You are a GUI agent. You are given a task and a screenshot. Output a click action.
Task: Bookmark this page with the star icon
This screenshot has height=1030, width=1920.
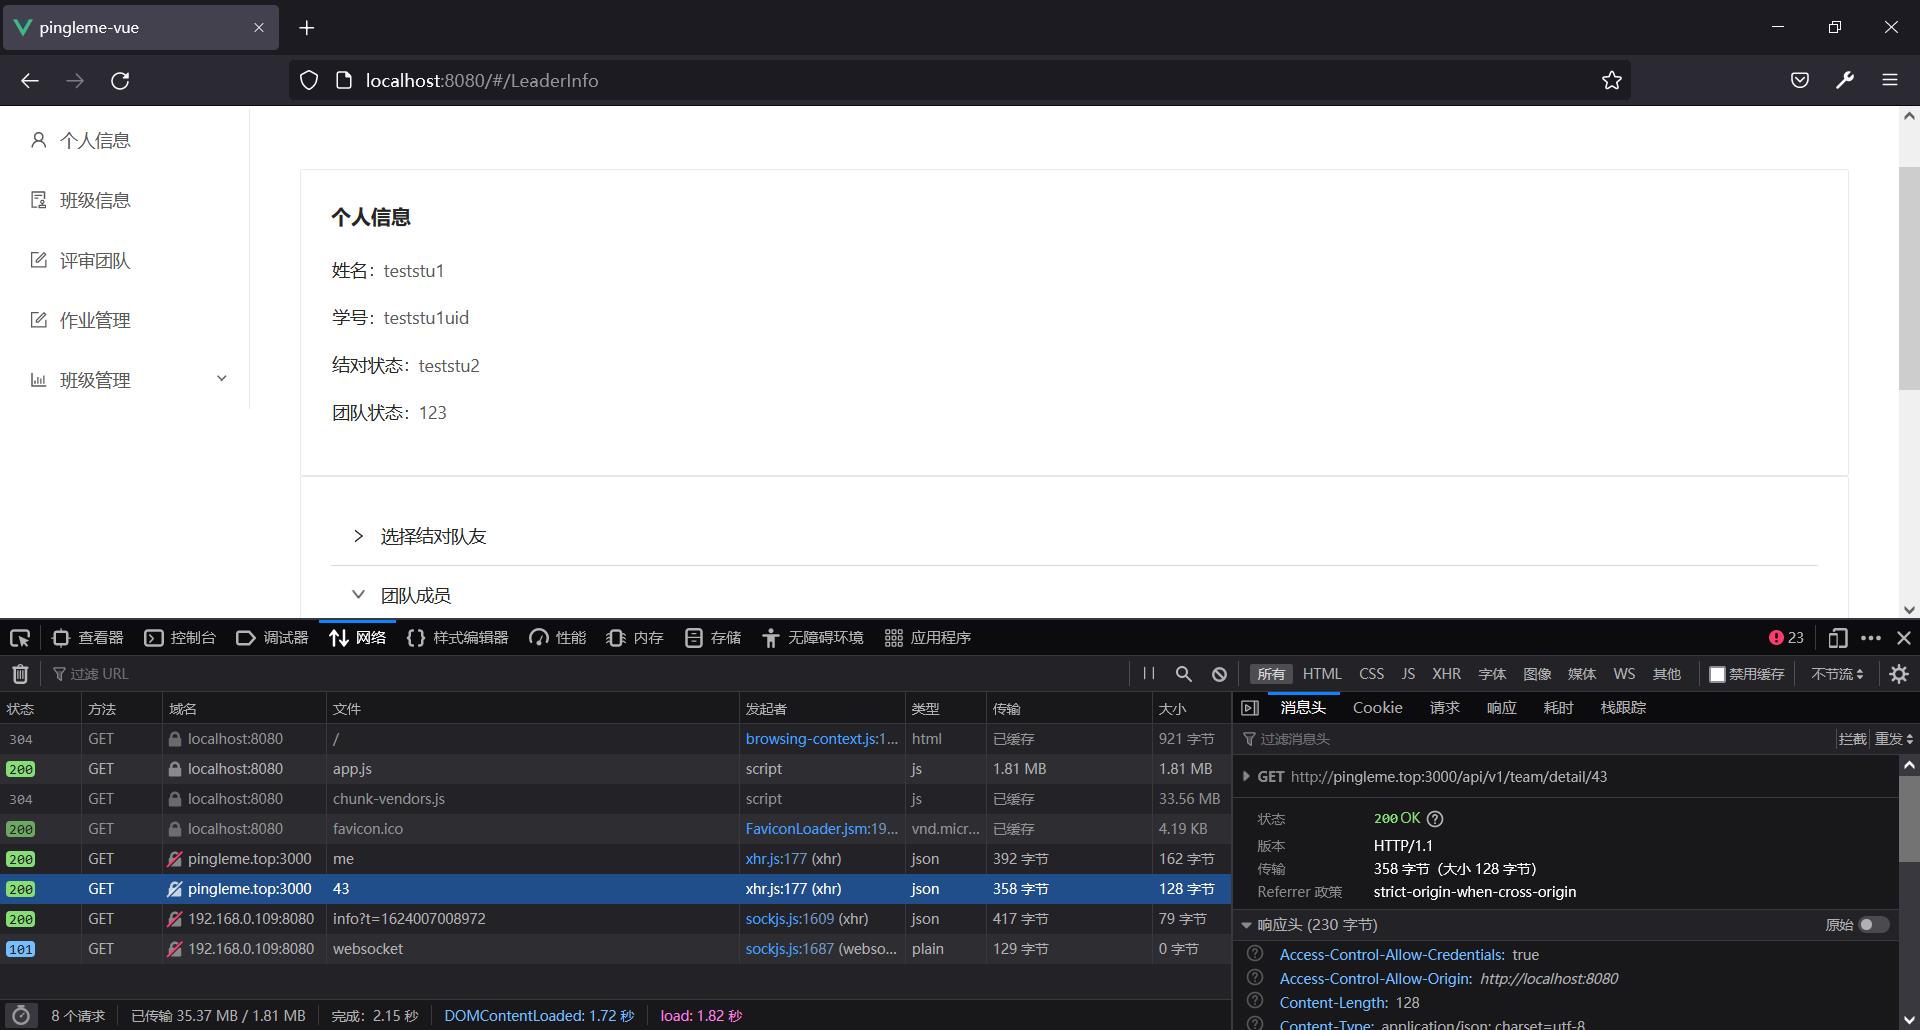(x=1611, y=81)
